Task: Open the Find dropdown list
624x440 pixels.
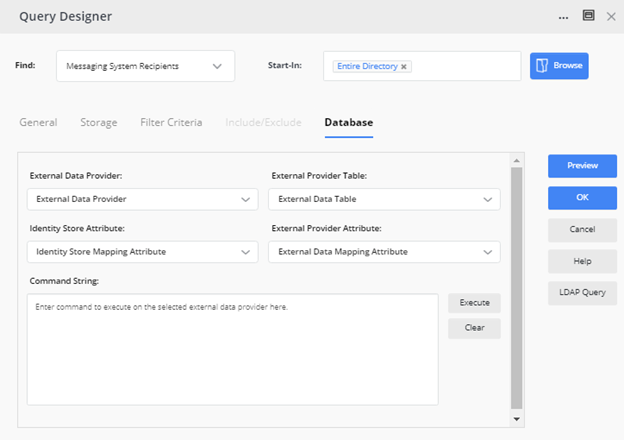Action: [x=145, y=66]
